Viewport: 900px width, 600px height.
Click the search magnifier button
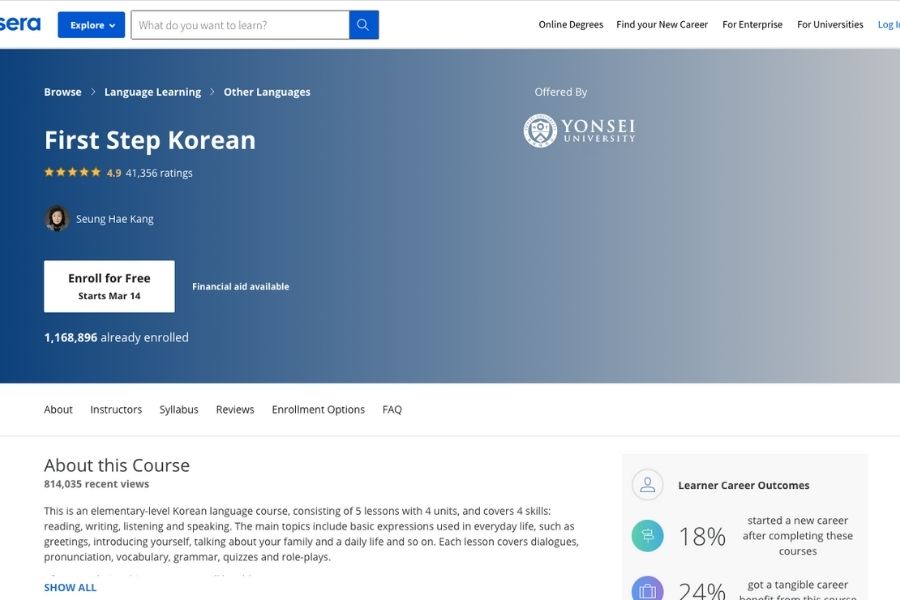pyautogui.click(x=363, y=25)
